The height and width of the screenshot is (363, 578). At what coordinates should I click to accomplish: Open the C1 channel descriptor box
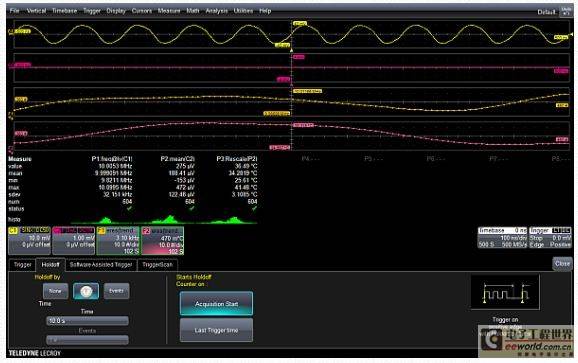(29, 241)
